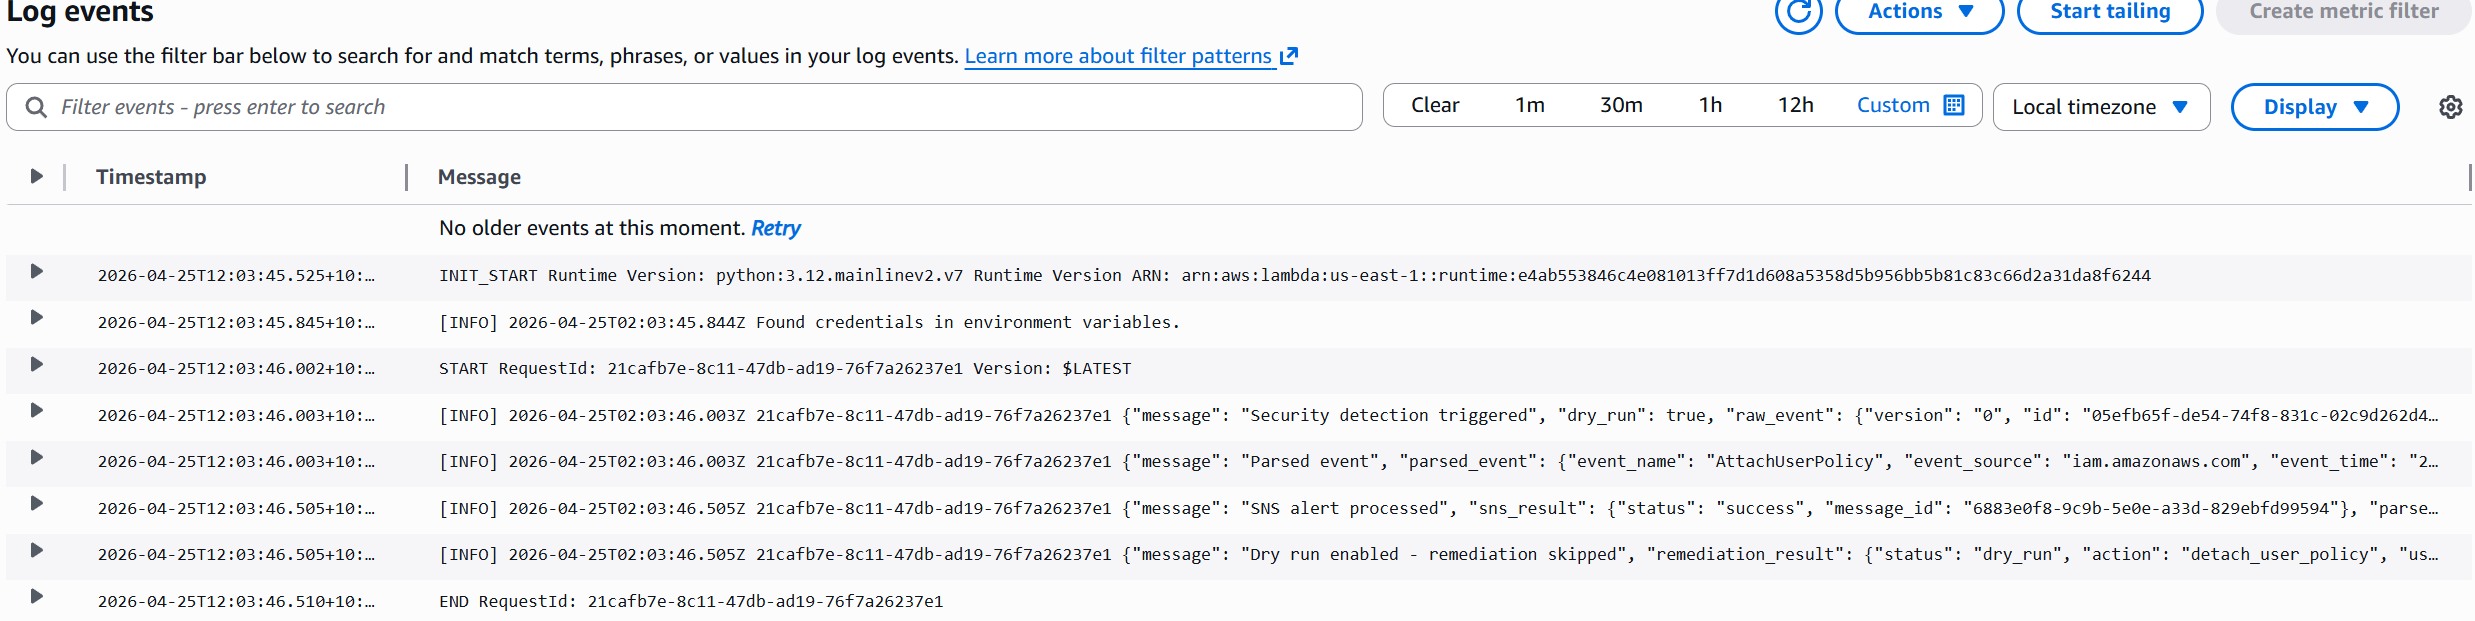Open log view settings gear

(x=2450, y=107)
